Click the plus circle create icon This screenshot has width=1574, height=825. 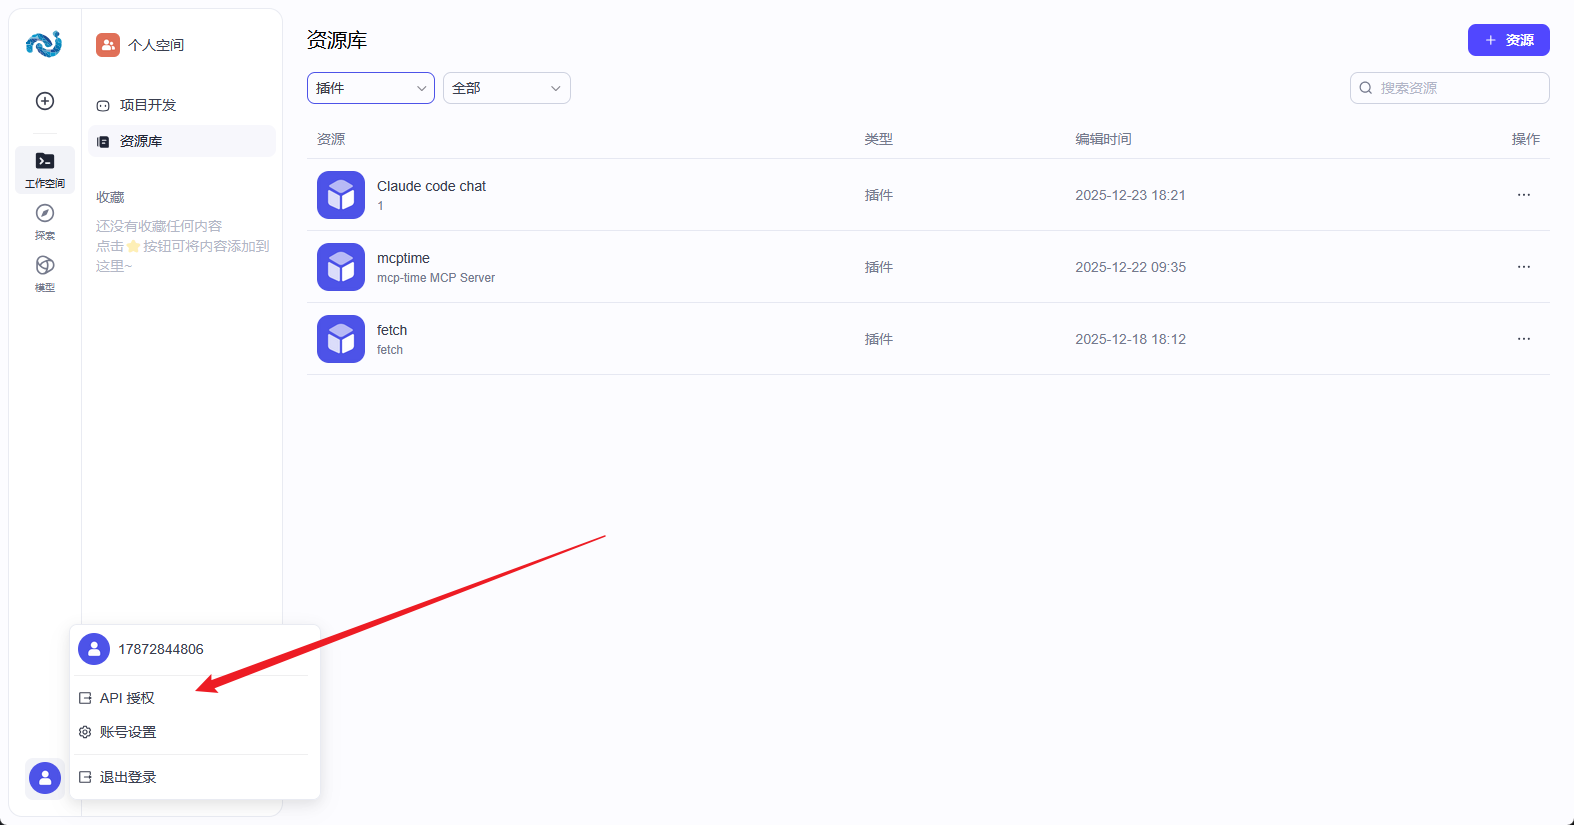point(45,101)
